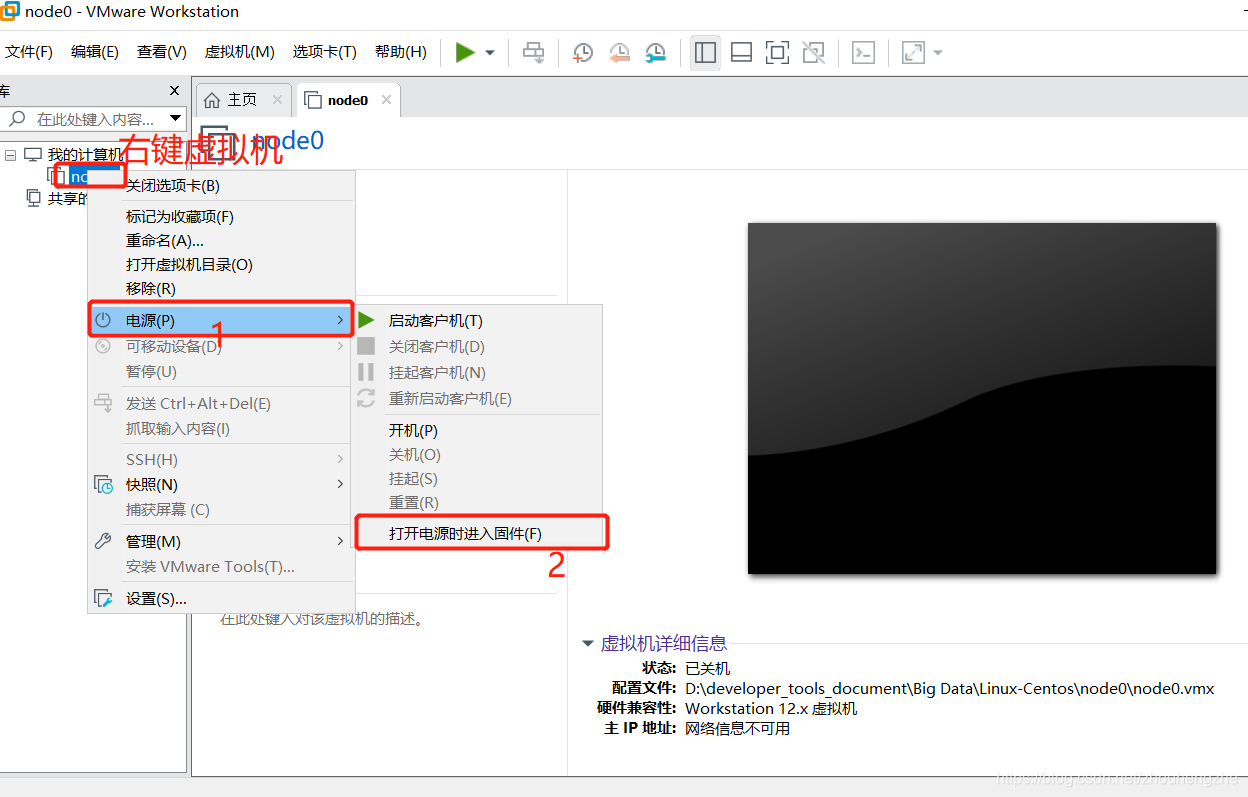Open the Snapshot Manager toolbar icon
This screenshot has width=1248, height=797.
pyautogui.click(x=656, y=52)
